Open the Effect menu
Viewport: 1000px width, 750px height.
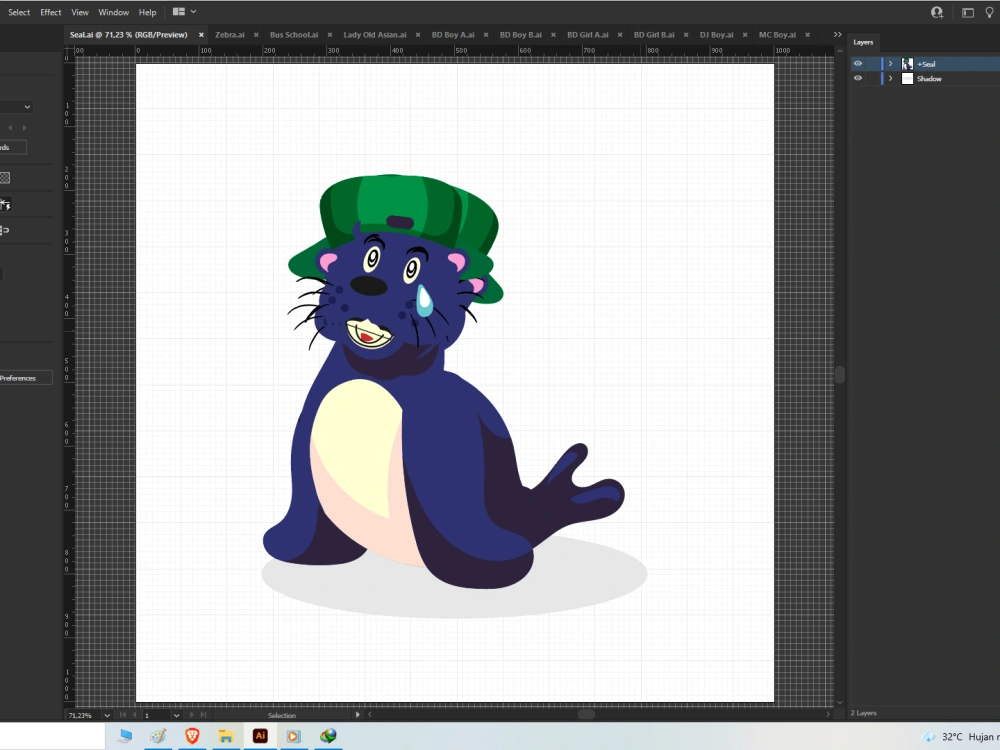point(50,12)
